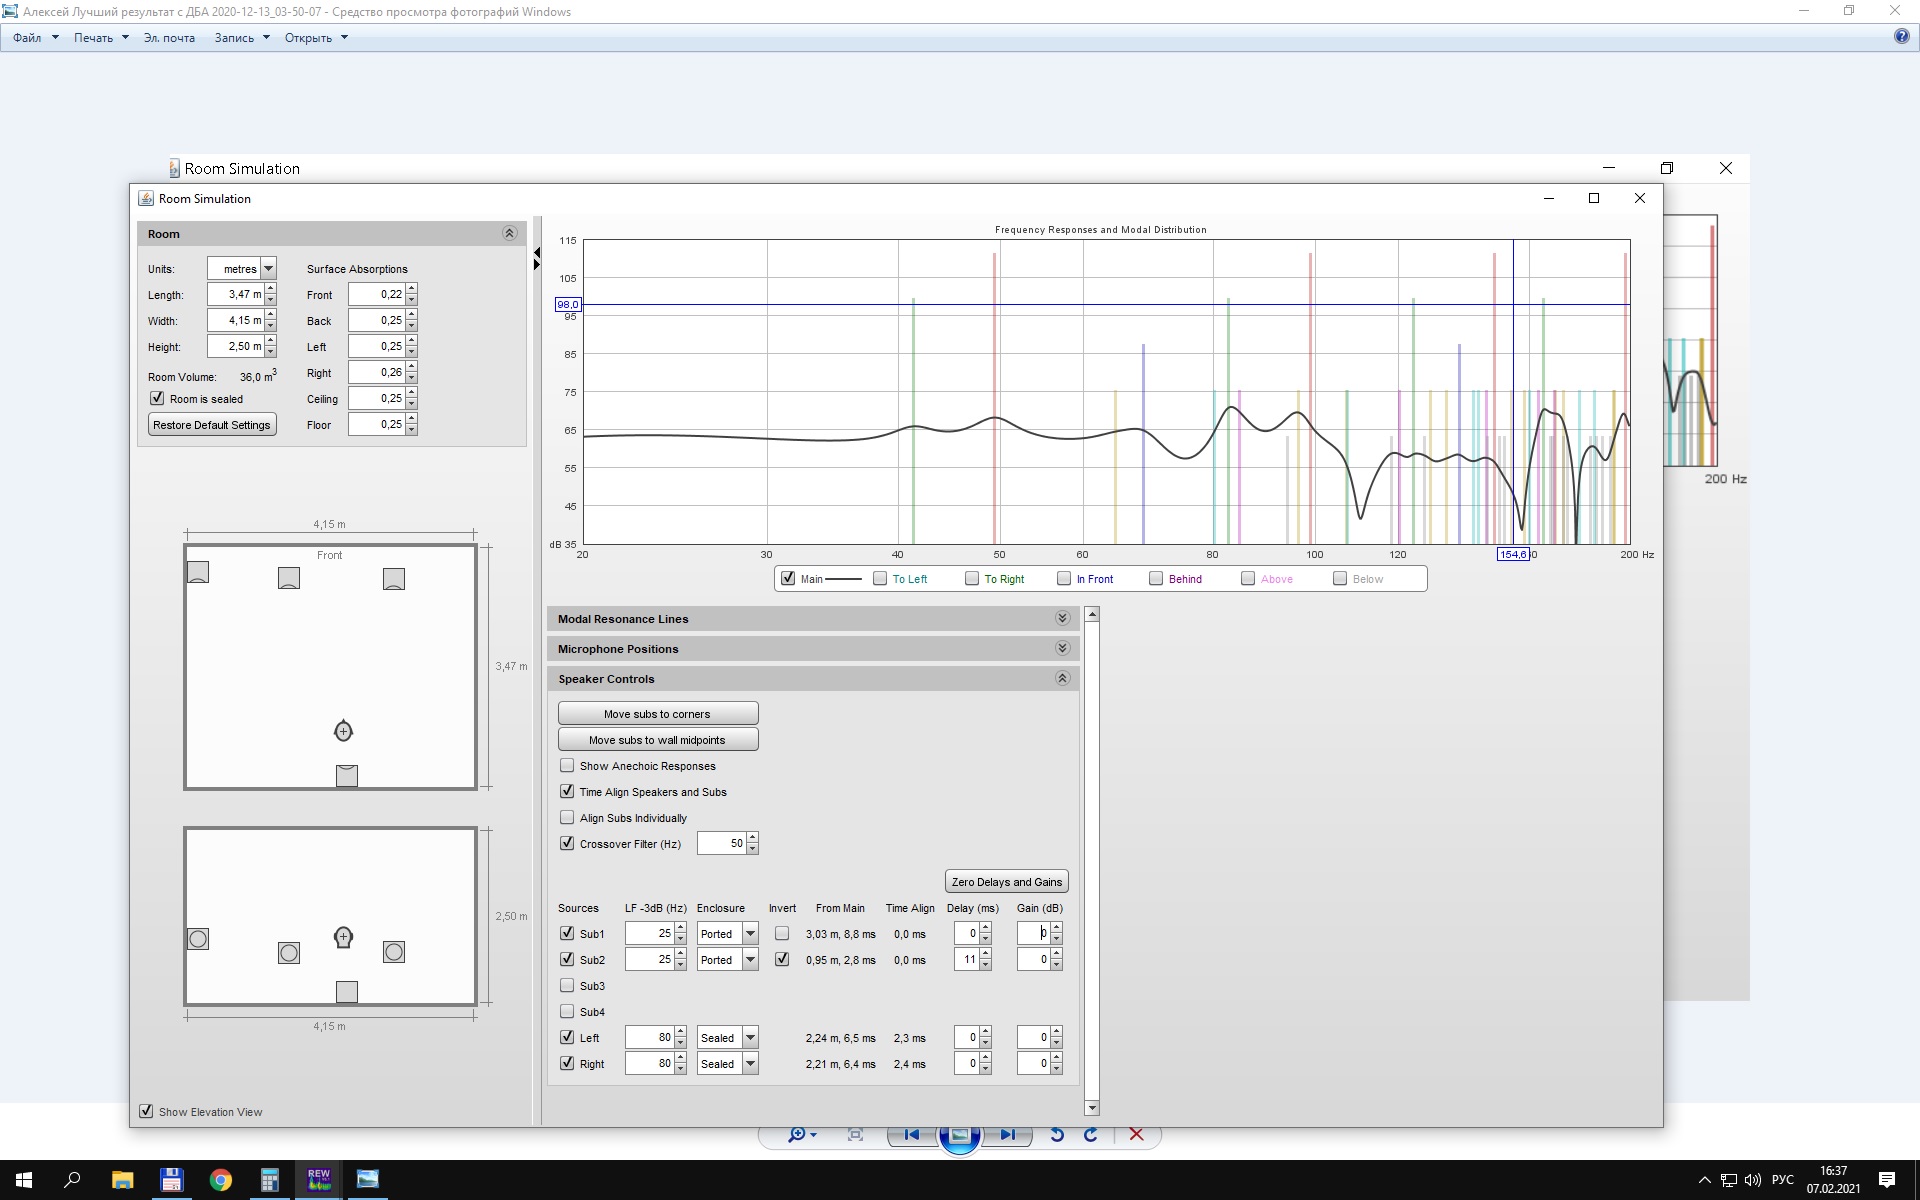This screenshot has width=1920, height=1200.
Task: Click the floppy disk app in taskbar
Action: 171,1180
